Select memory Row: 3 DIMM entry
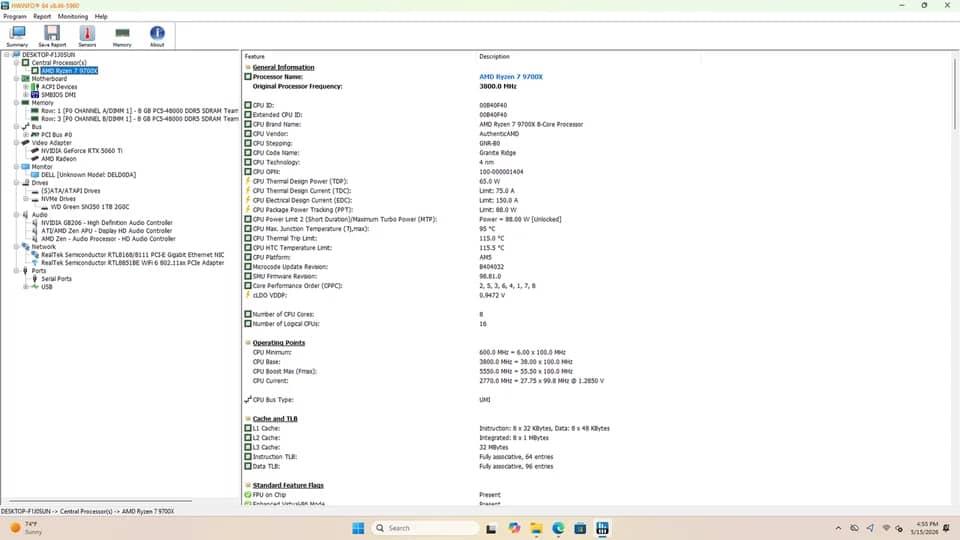Screen dimensions: 960x540 (140, 119)
